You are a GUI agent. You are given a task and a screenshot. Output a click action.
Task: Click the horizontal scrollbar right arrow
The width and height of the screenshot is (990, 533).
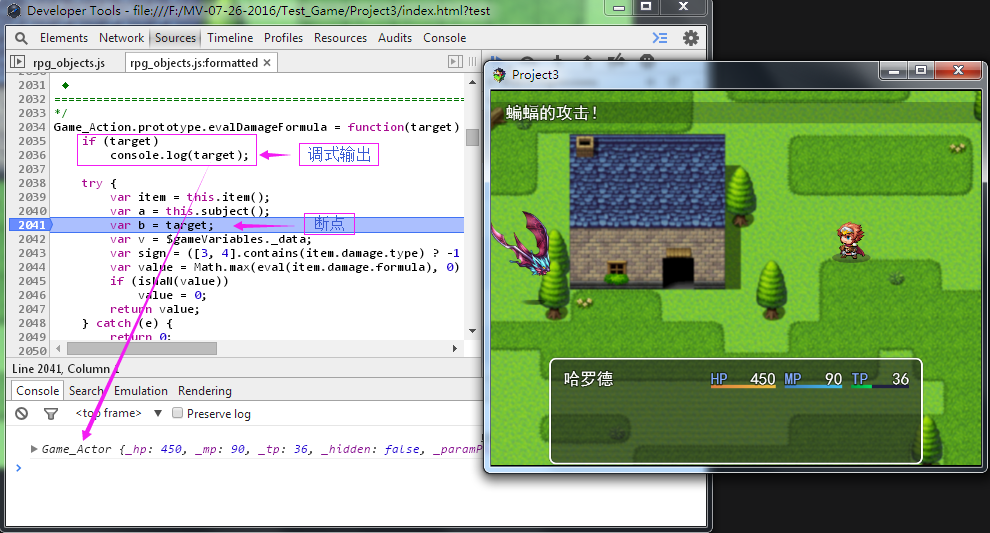point(455,349)
